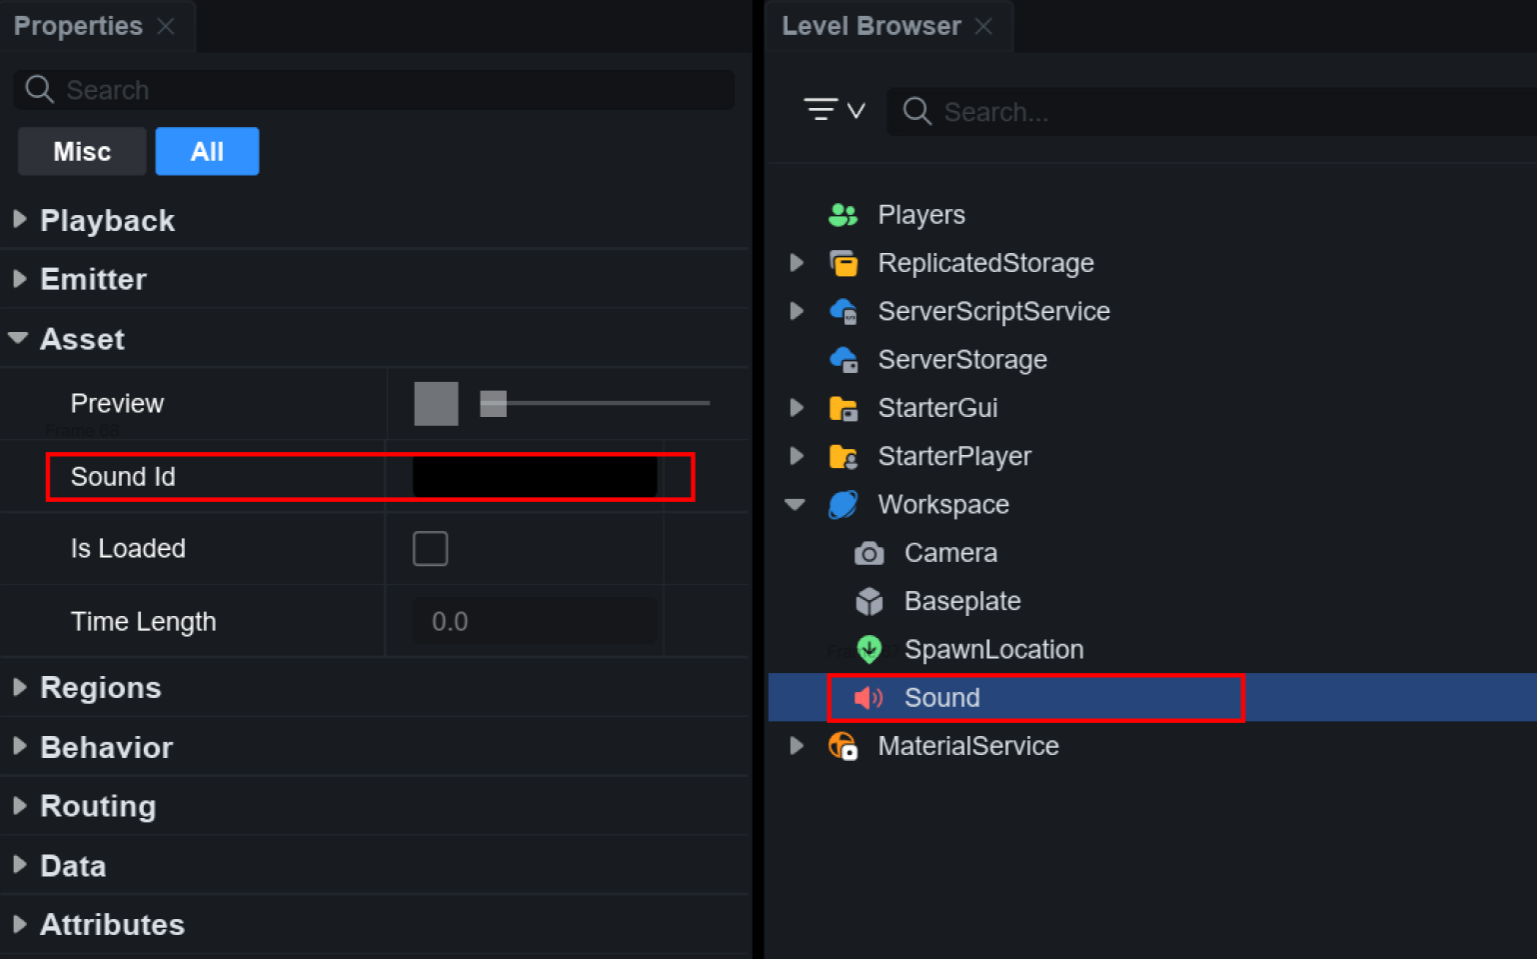Click the MaterialService icon
The image size is (1537, 959).
[843, 746]
